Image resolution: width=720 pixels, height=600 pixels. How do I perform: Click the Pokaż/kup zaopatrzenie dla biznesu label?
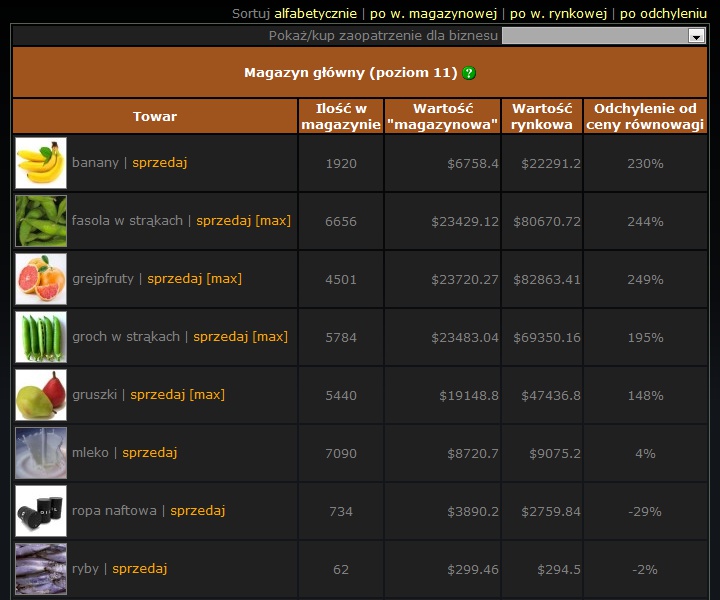(383, 35)
